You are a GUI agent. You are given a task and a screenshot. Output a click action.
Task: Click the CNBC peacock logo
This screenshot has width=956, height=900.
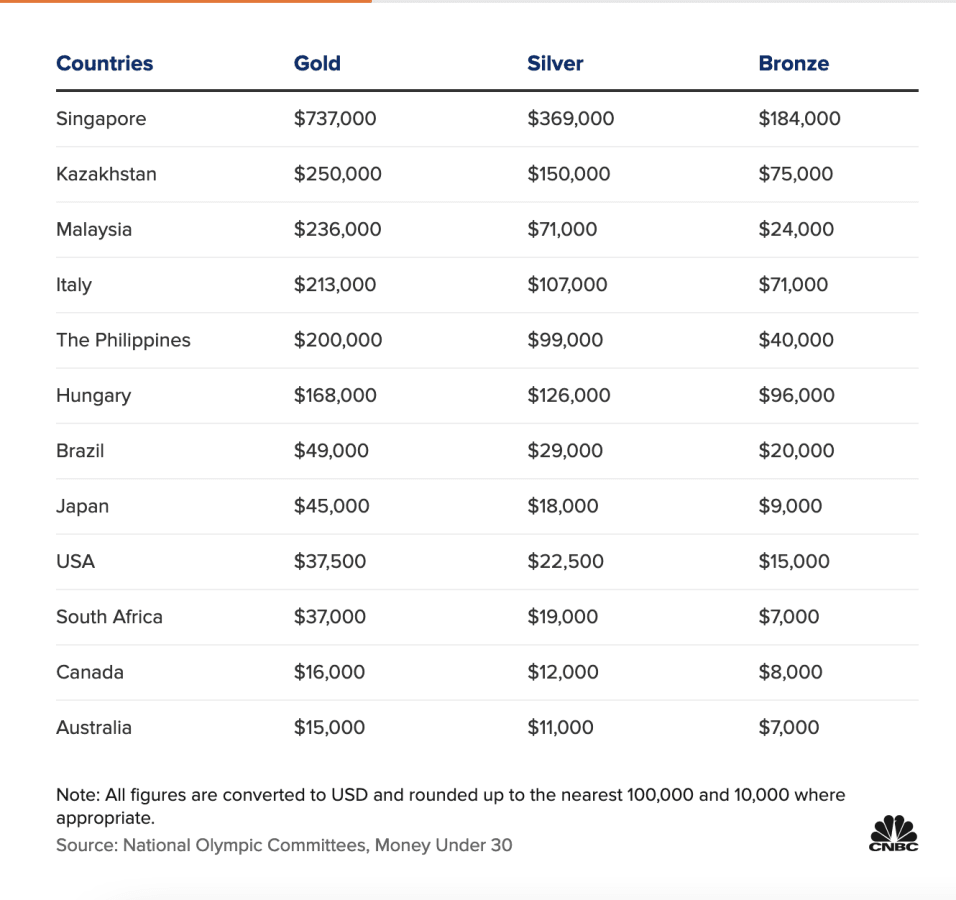(x=893, y=833)
